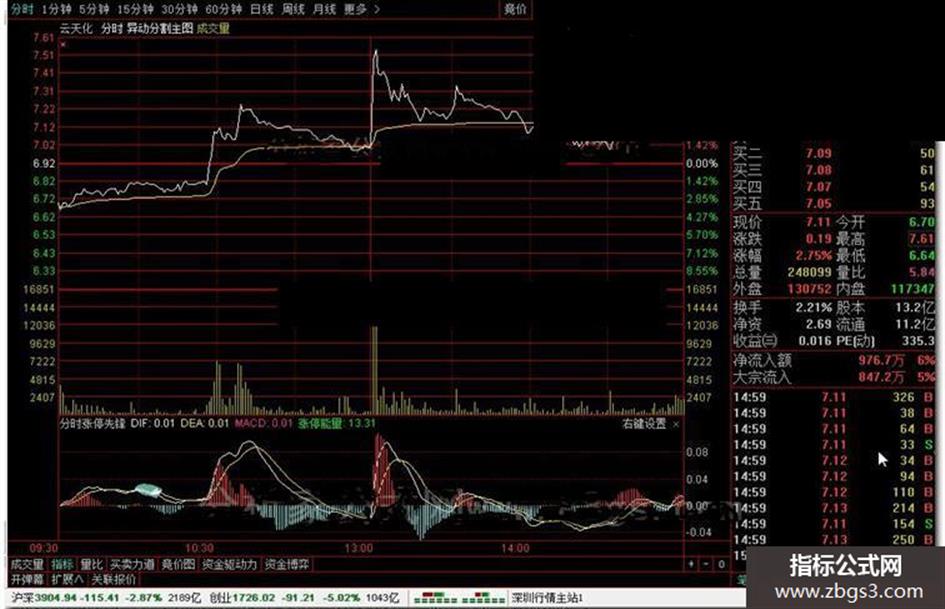Select the 指标 bottom tab

click(63, 565)
